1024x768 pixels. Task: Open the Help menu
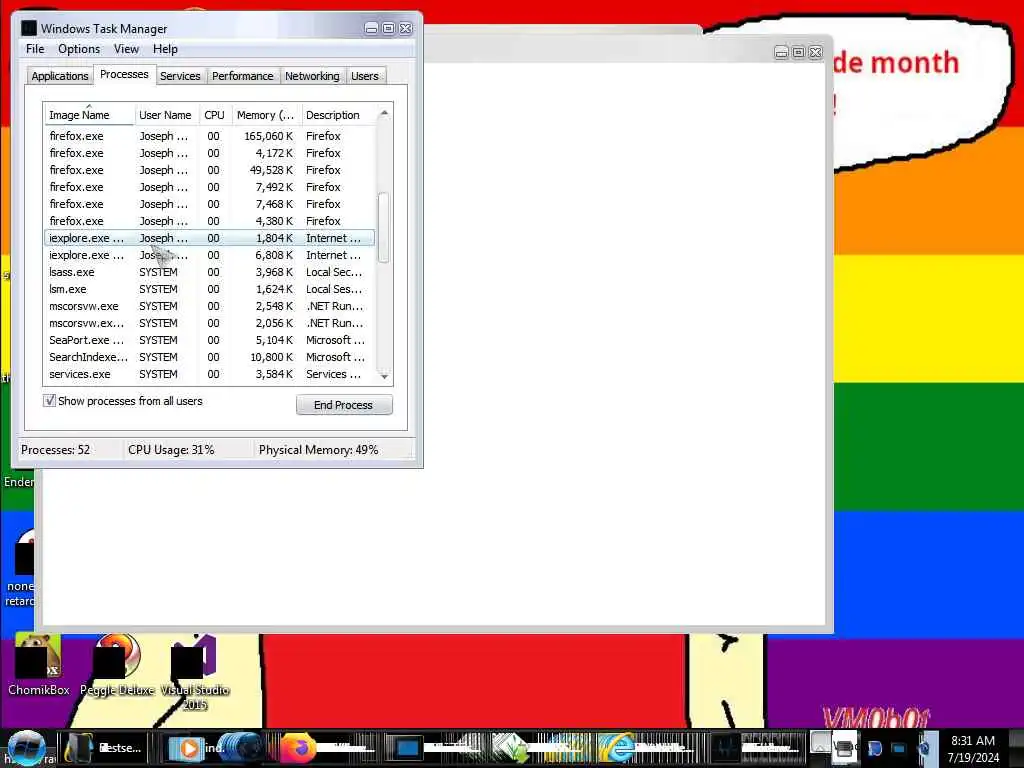(x=165, y=49)
